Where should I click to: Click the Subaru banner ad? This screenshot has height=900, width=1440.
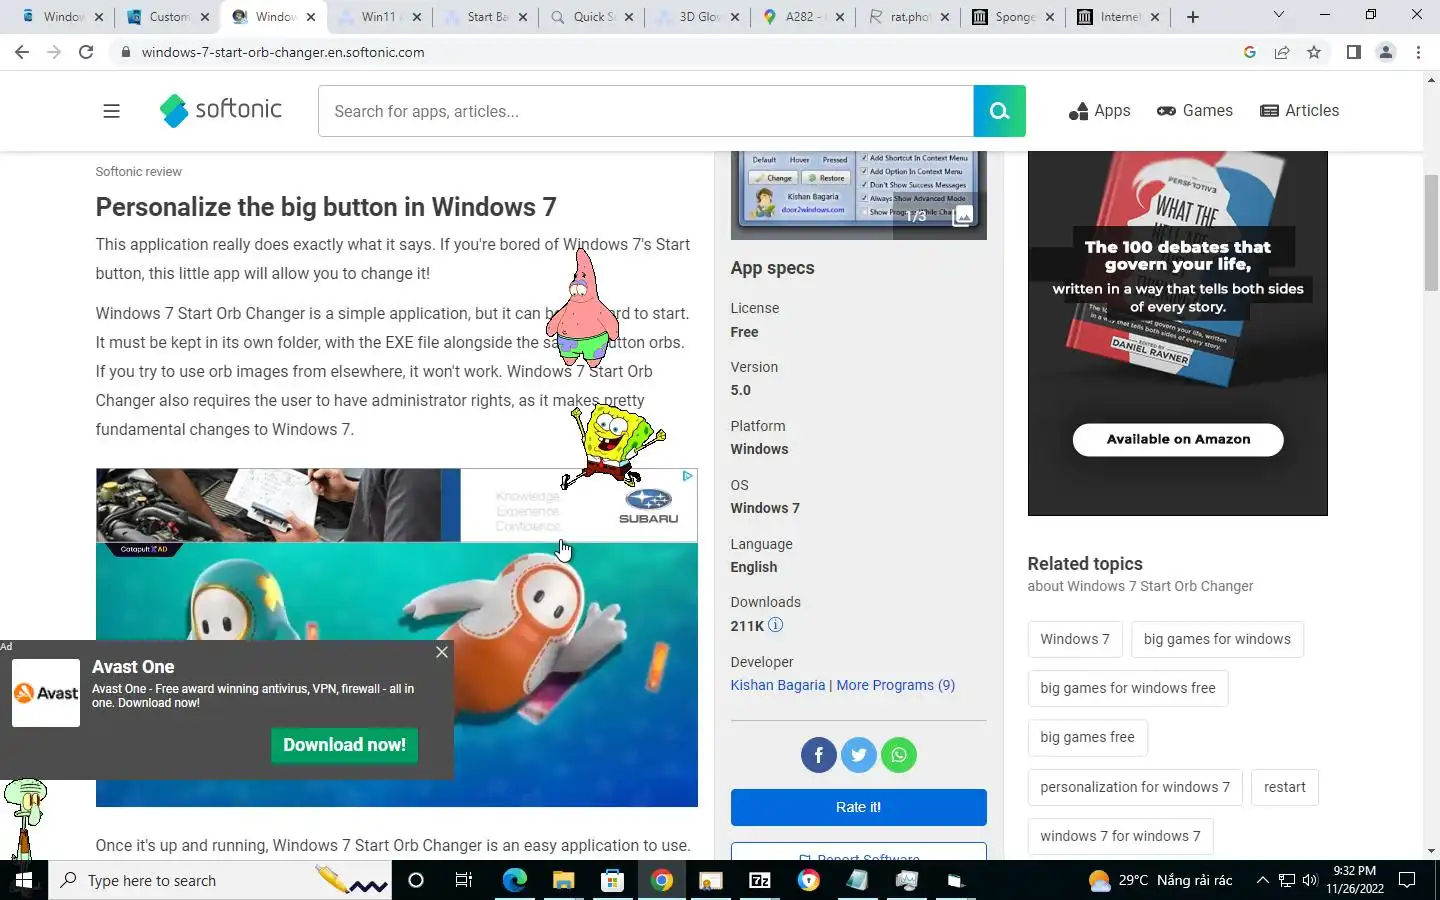click(x=397, y=505)
